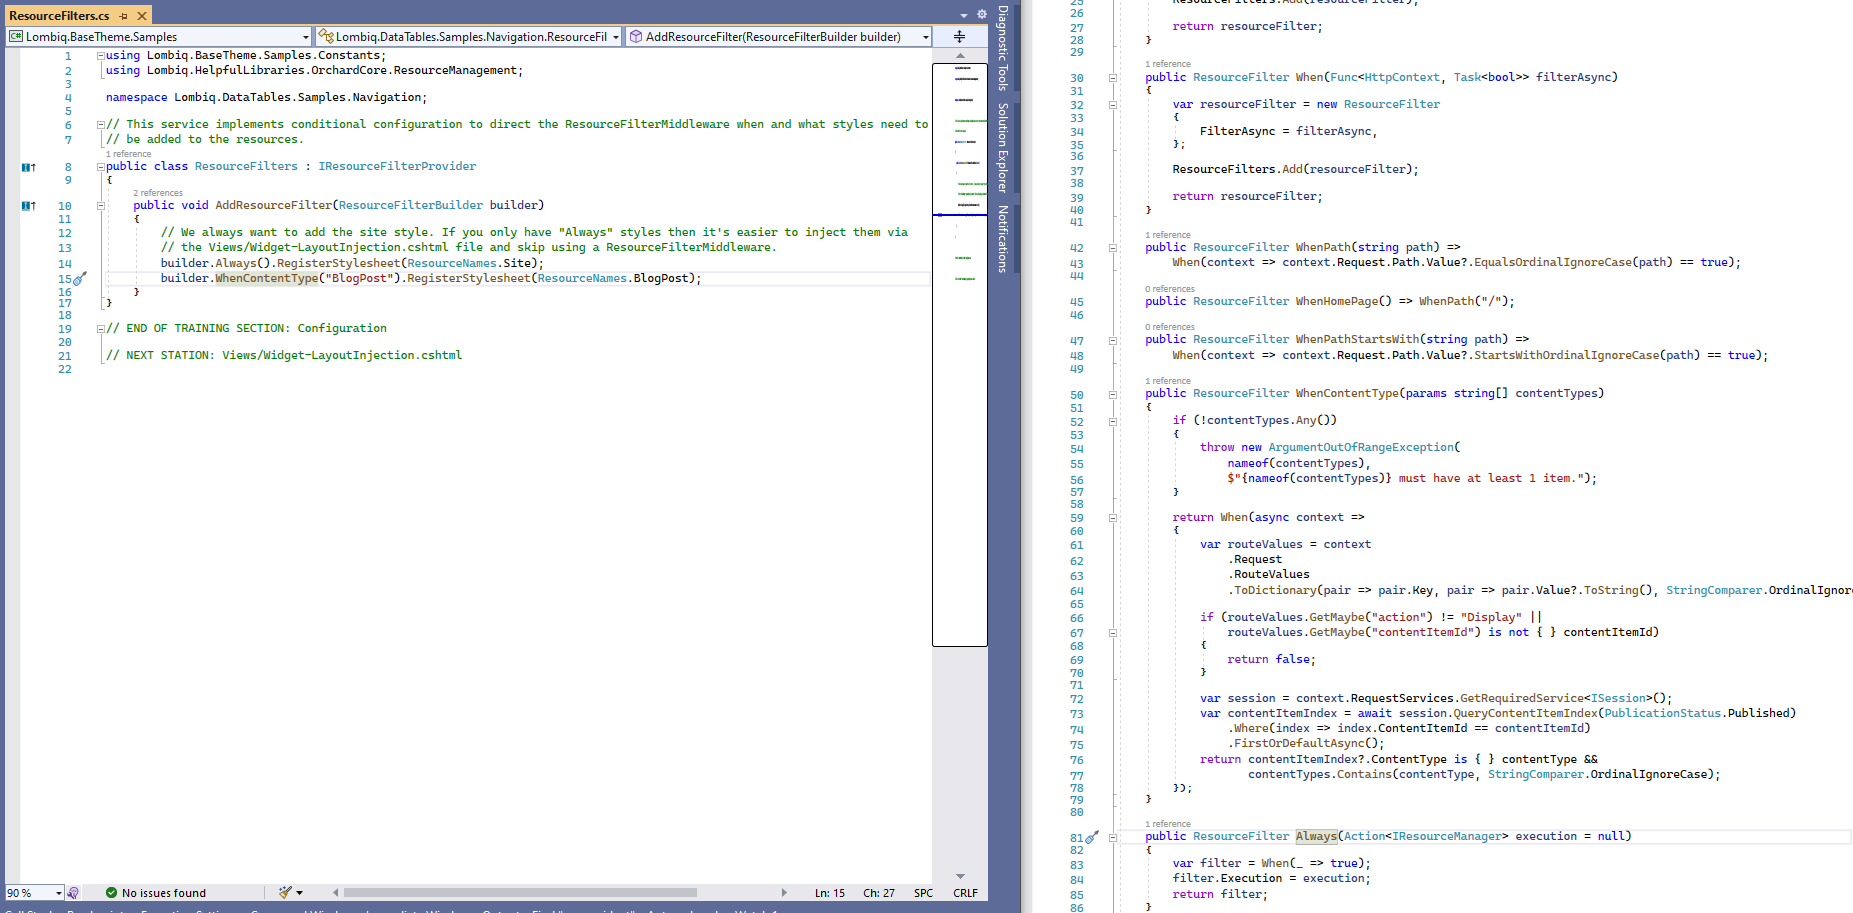The width and height of the screenshot is (1853, 913).
Task: Open CodeLens 1 reference above WhenContentType
Action: tap(1168, 381)
